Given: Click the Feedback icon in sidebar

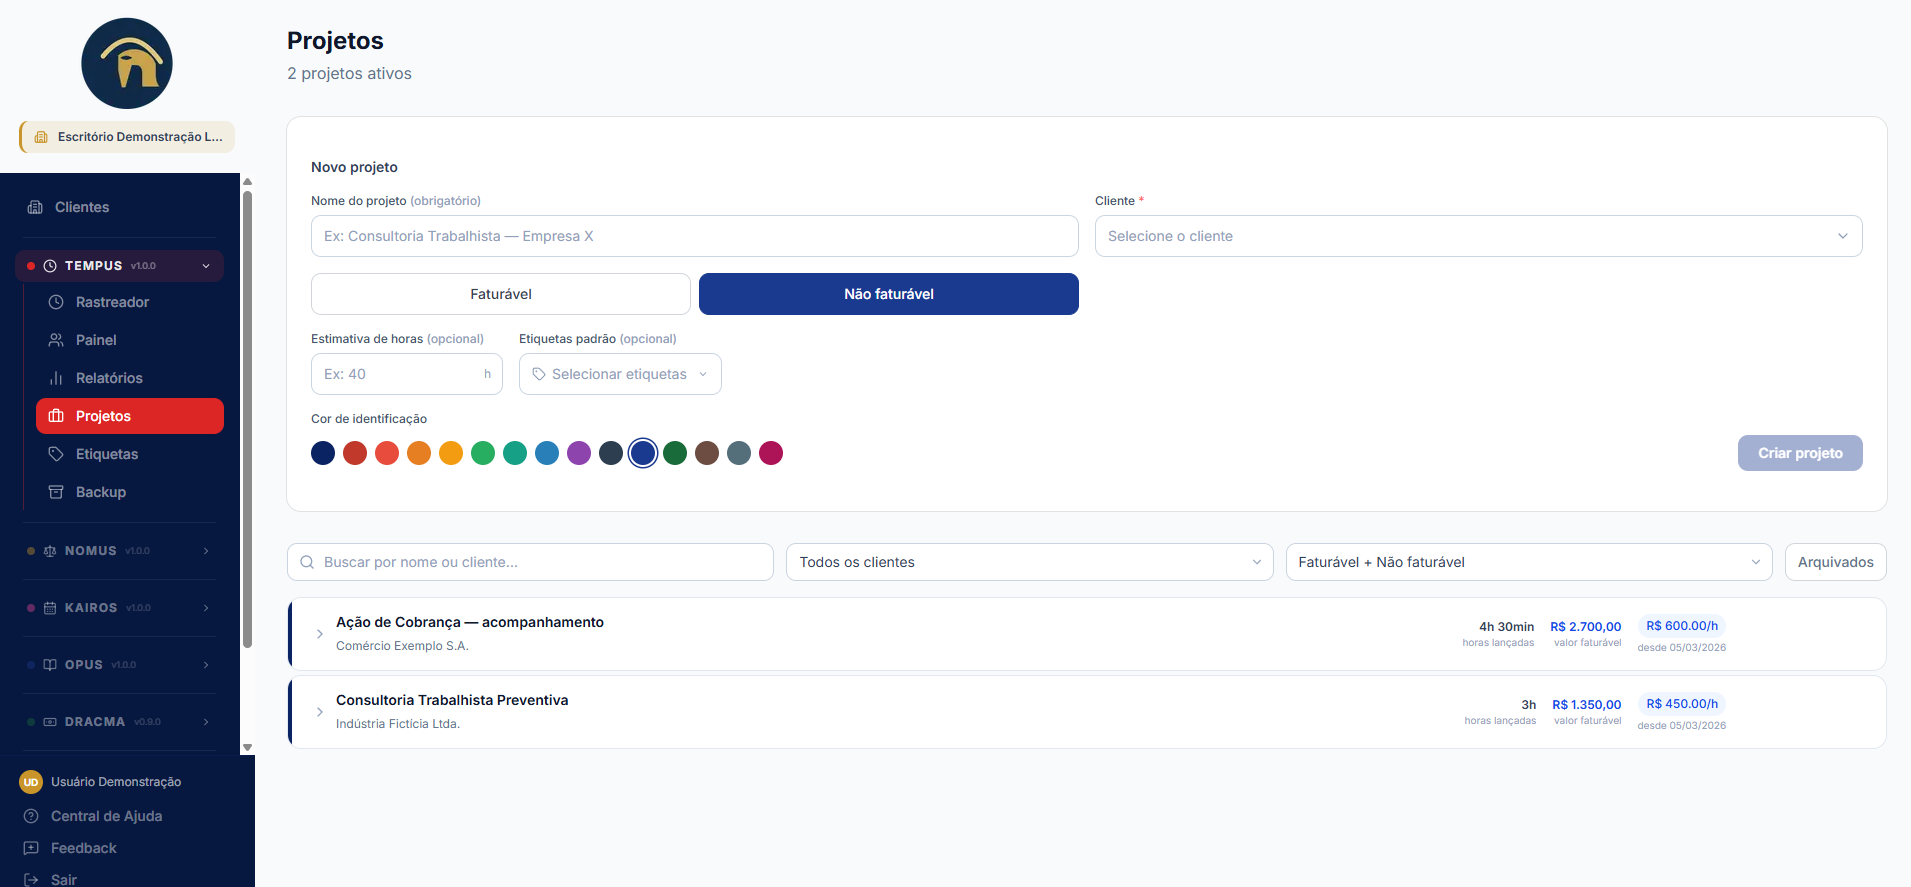Looking at the screenshot, I should (31, 848).
